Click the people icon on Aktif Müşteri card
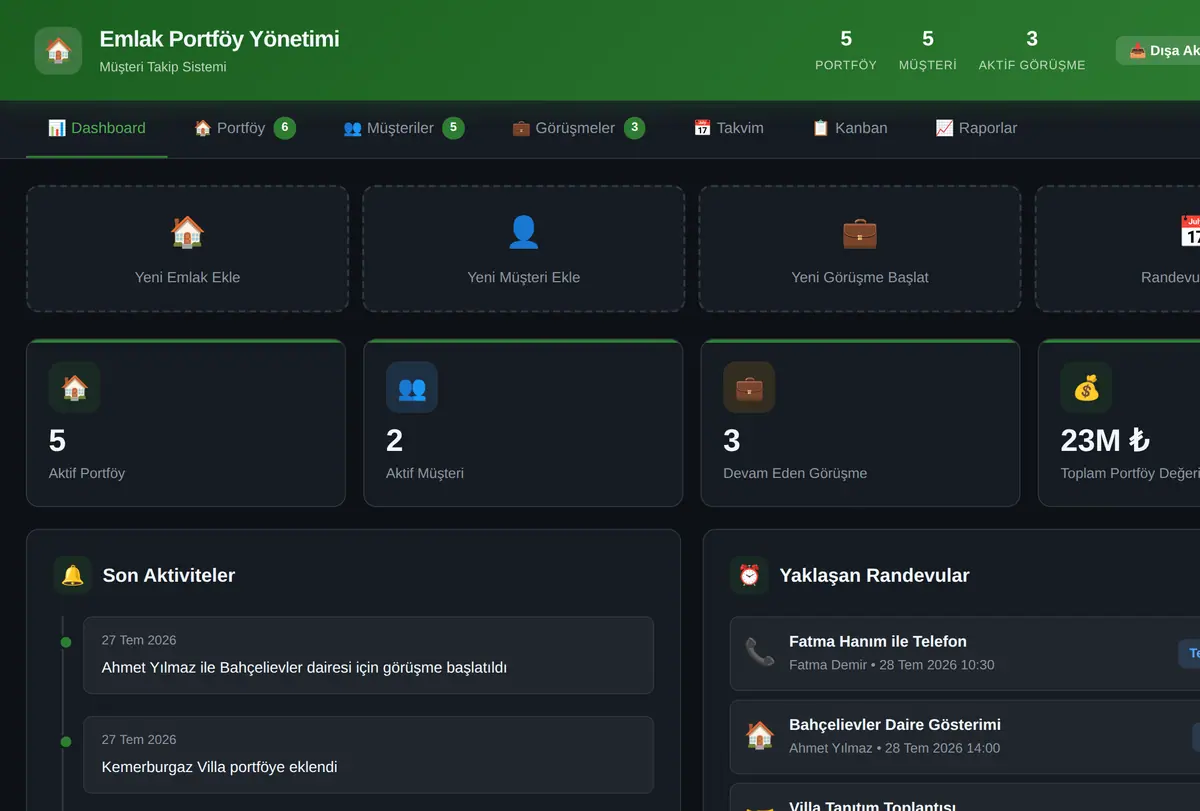Screen dimensions: 1200x811 pyautogui.click(x=411, y=387)
